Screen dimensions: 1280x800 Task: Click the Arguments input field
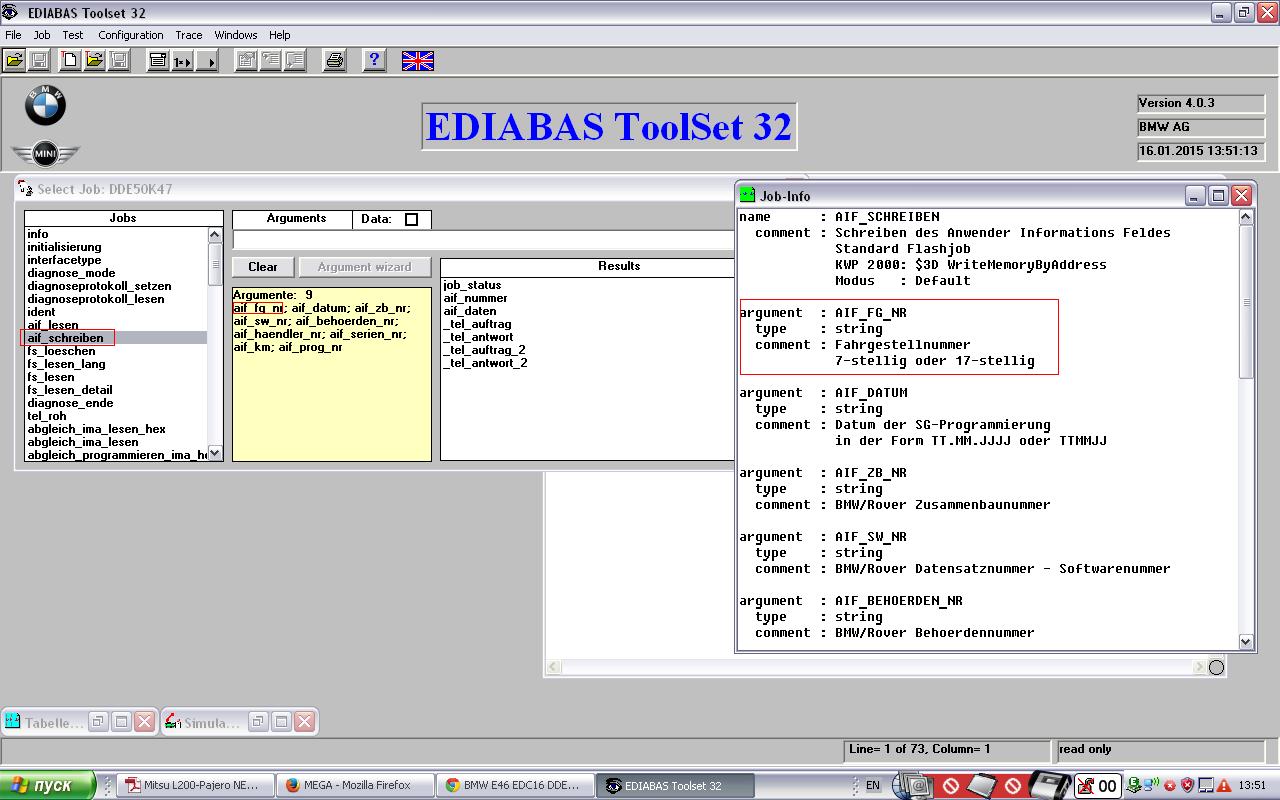483,240
